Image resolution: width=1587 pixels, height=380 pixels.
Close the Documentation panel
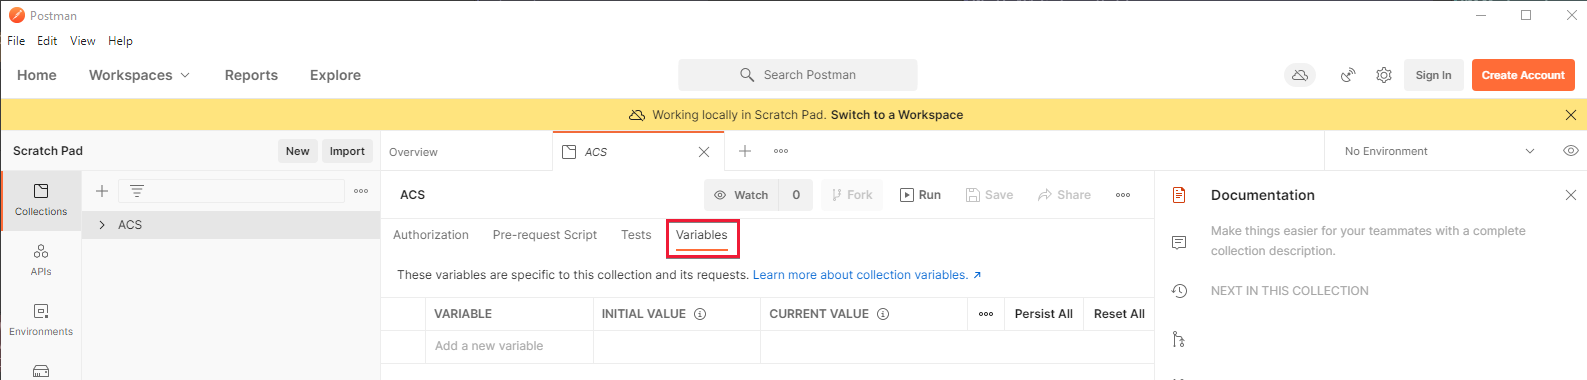click(1570, 195)
